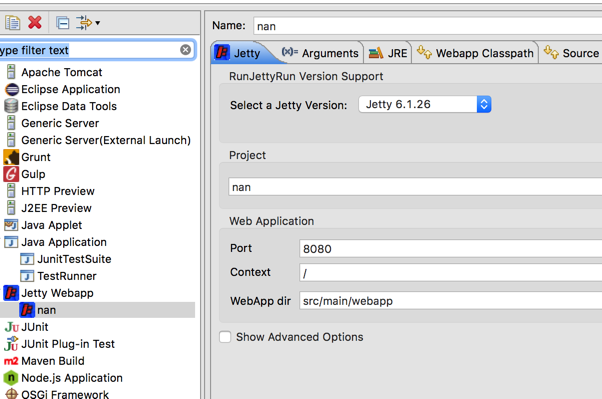
Task: Clear the filter text with the X icon
Action: (x=185, y=50)
